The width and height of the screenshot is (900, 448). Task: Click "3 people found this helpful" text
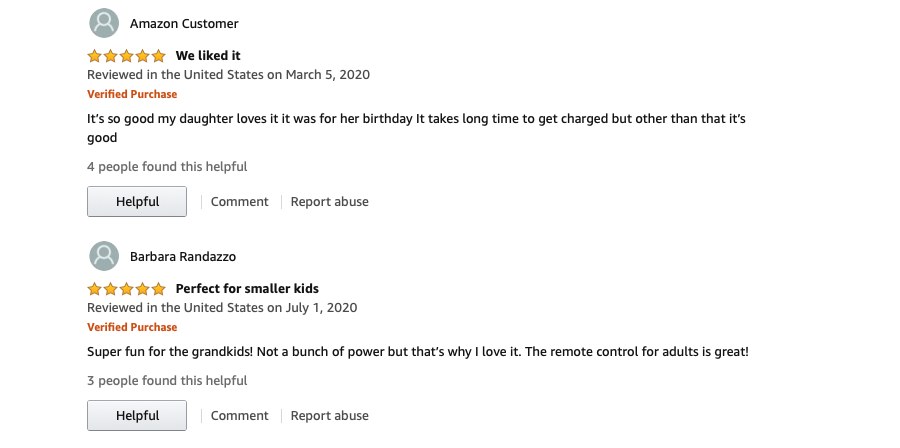[x=167, y=380]
